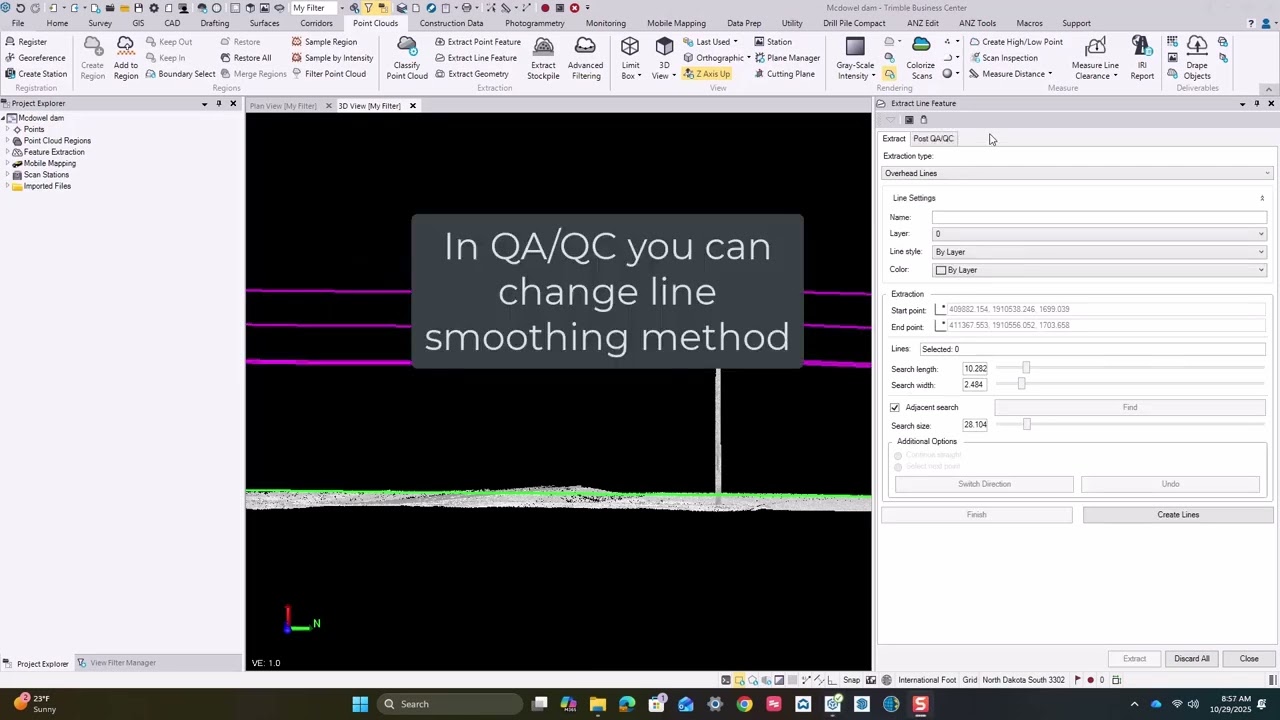
Task: Open the Snagit app on the taskbar
Action: pyautogui.click(x=920, y=704)
